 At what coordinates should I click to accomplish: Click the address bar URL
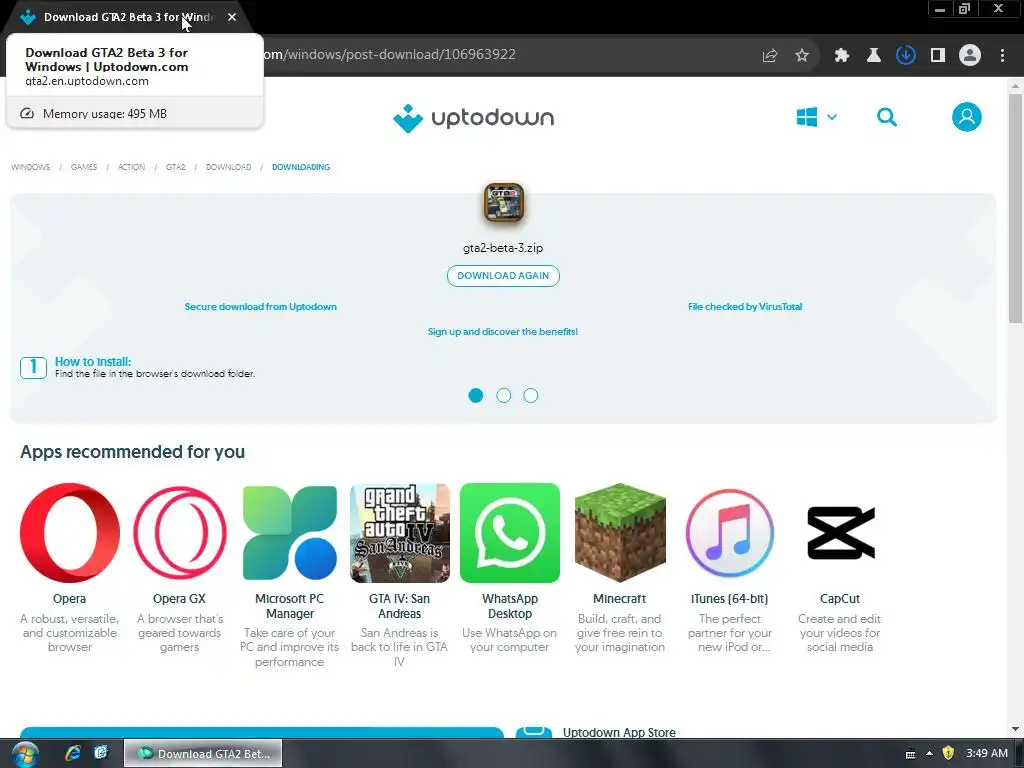click(390, 54)
